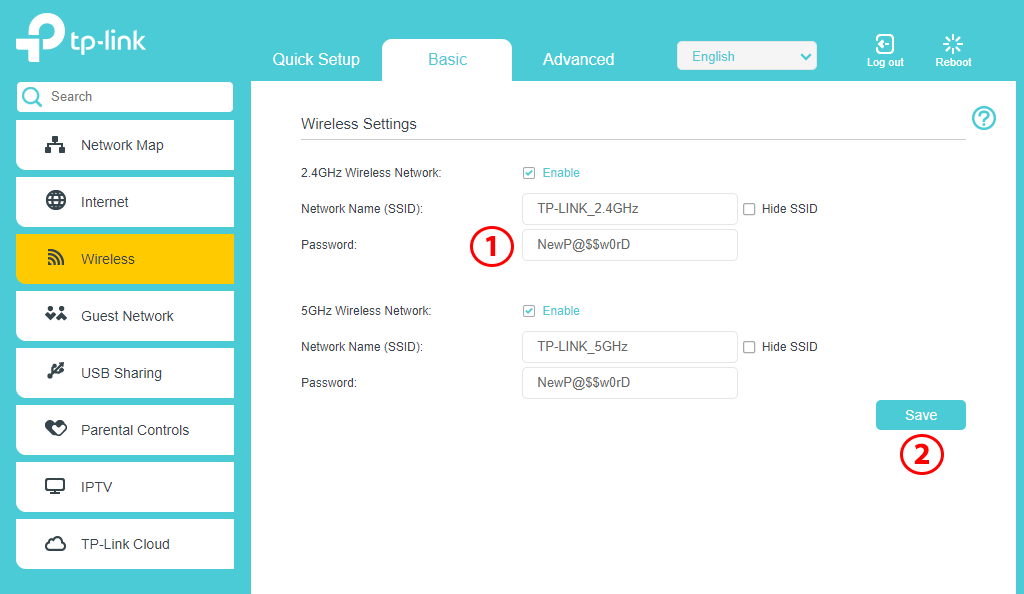Disable the 5GHz wireless network checkbox
Image resolution: width=1024 pixels, height=594 pixels.
pos(529,311)
